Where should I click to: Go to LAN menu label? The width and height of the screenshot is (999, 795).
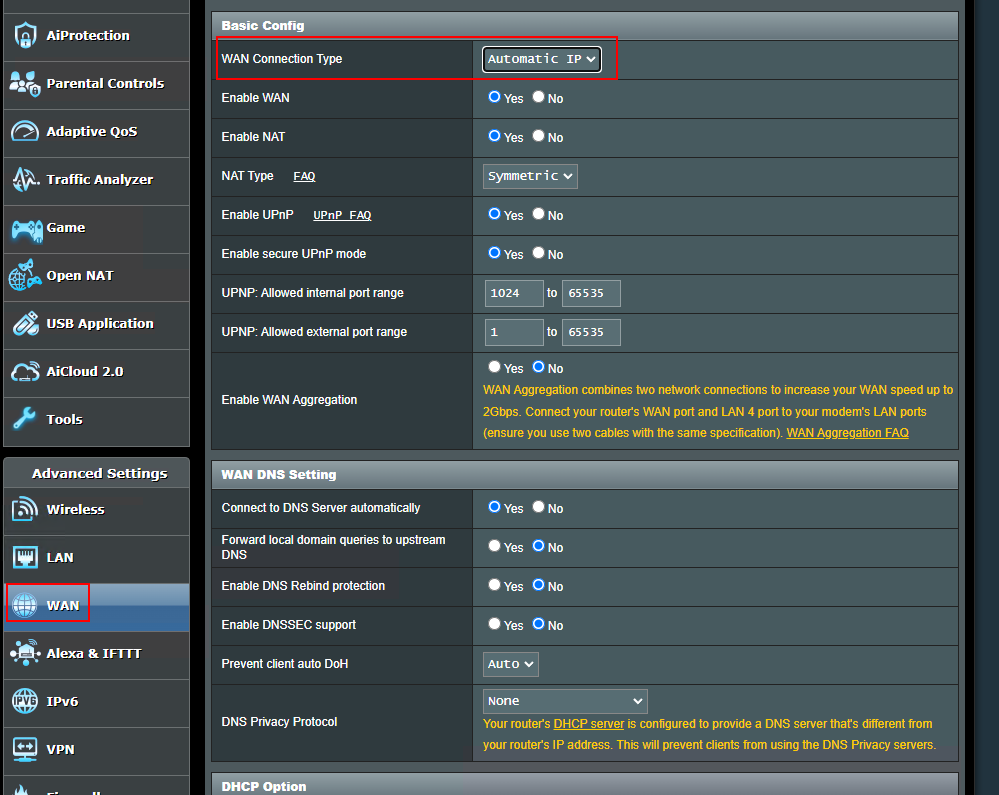tap(60, 557)
